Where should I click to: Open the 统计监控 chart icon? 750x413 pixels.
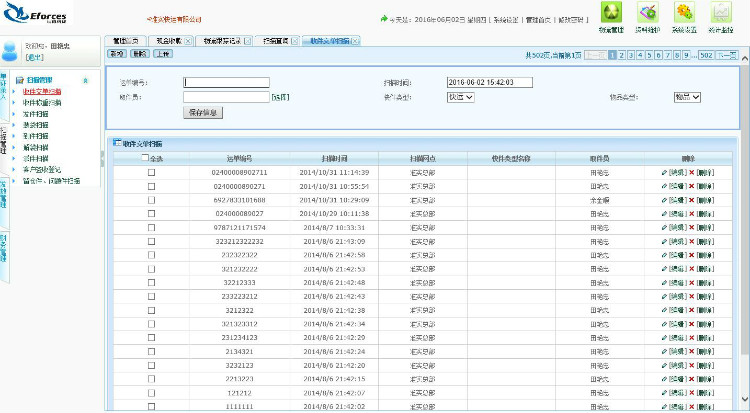721,12
